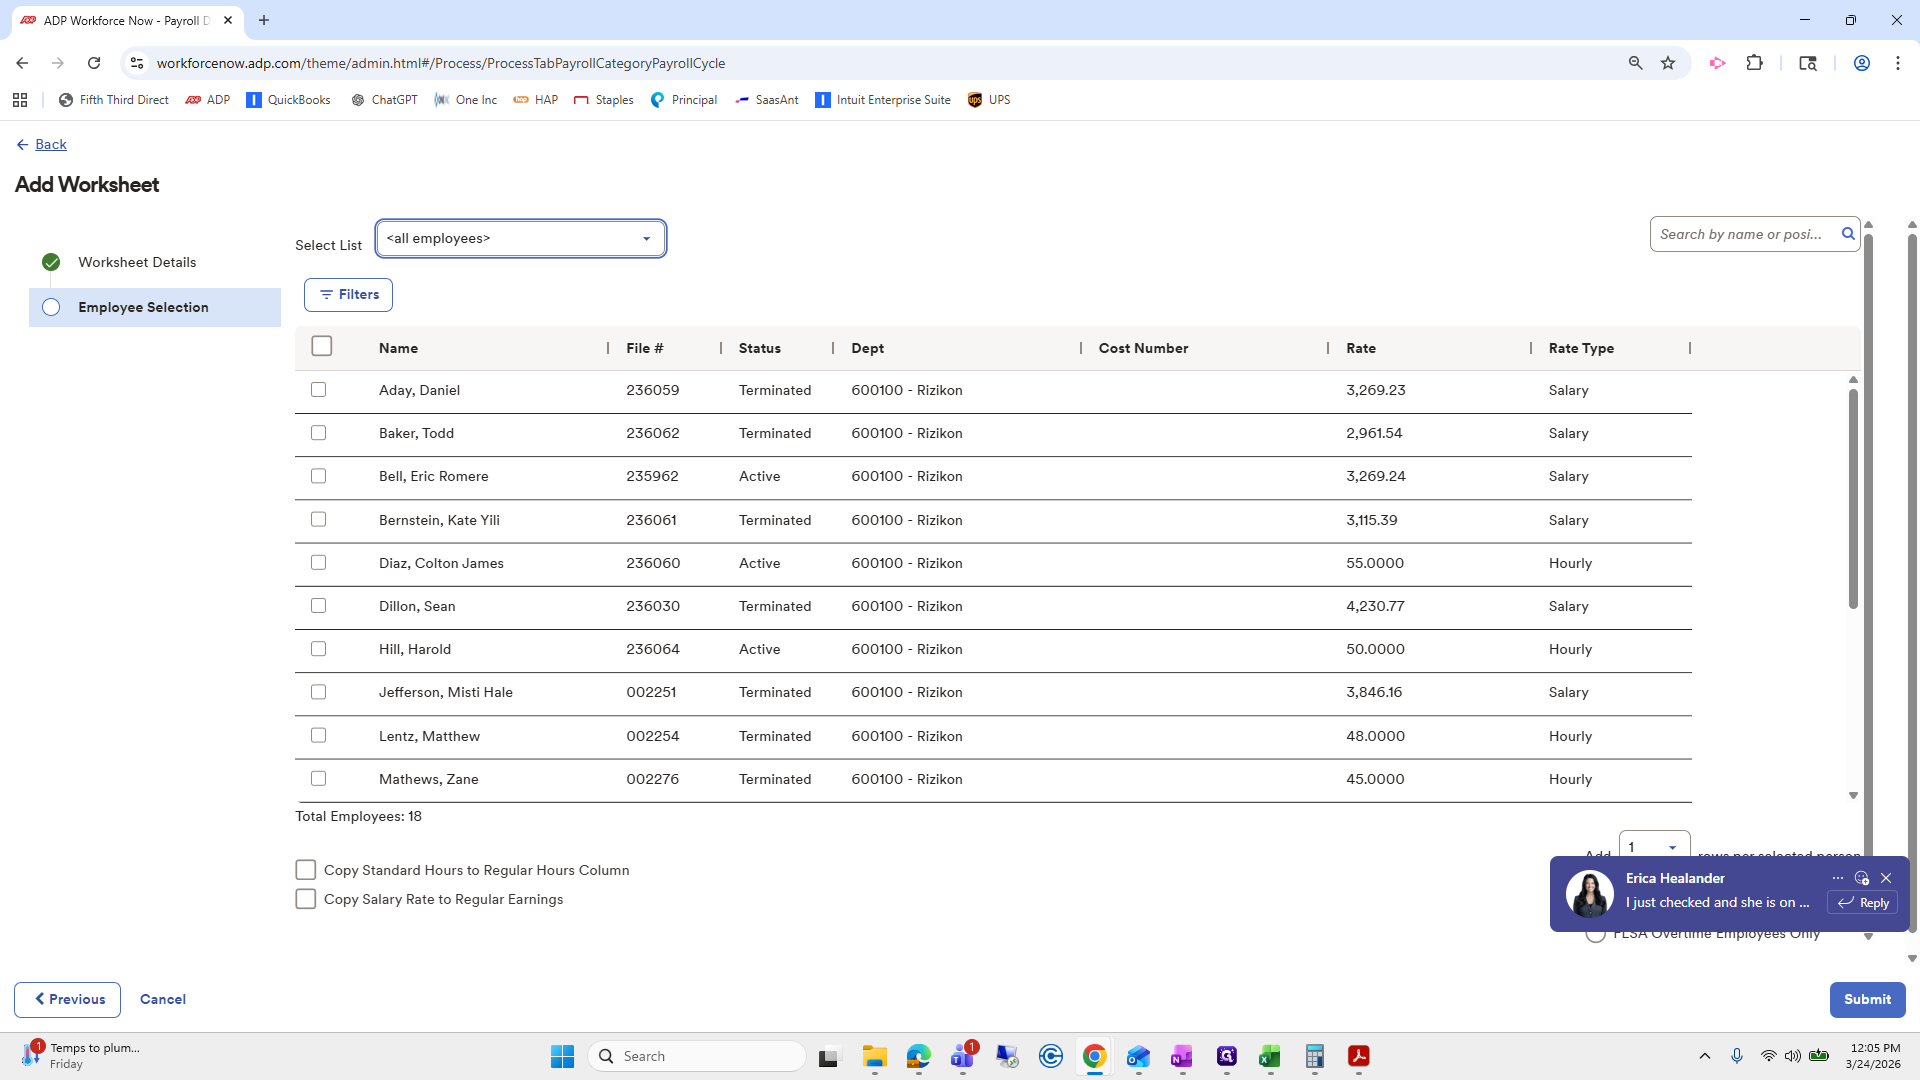
Task: Click the search magnifier icon in employee search
Action: point(1848,234)
